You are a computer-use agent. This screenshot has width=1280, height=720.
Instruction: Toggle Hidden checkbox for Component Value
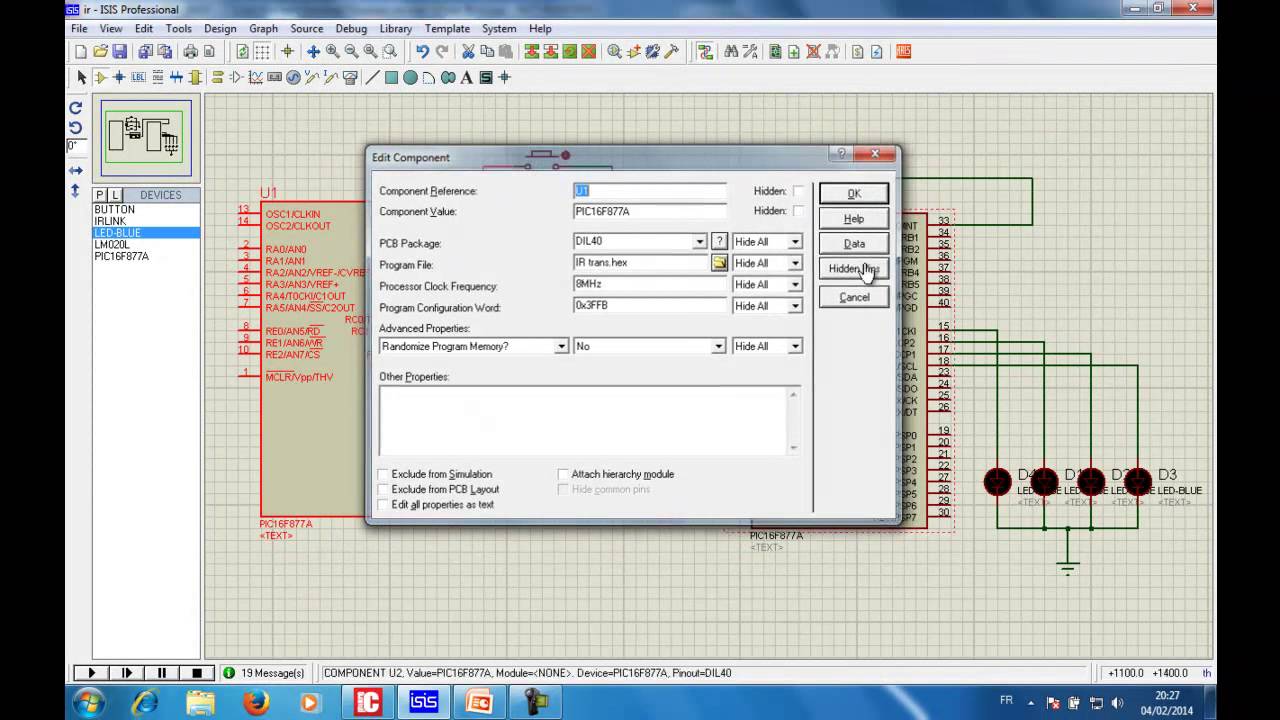point(798,211)
